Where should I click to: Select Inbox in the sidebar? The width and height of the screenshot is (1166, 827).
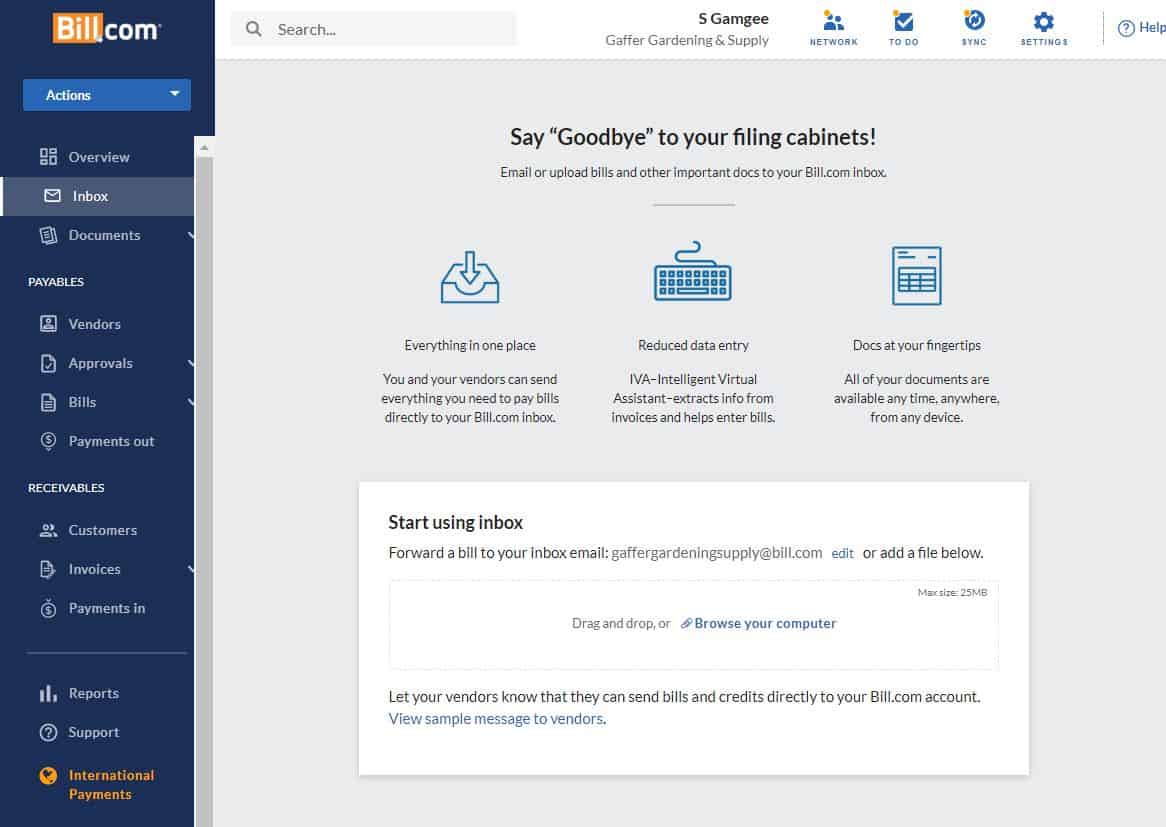(90, 196)
